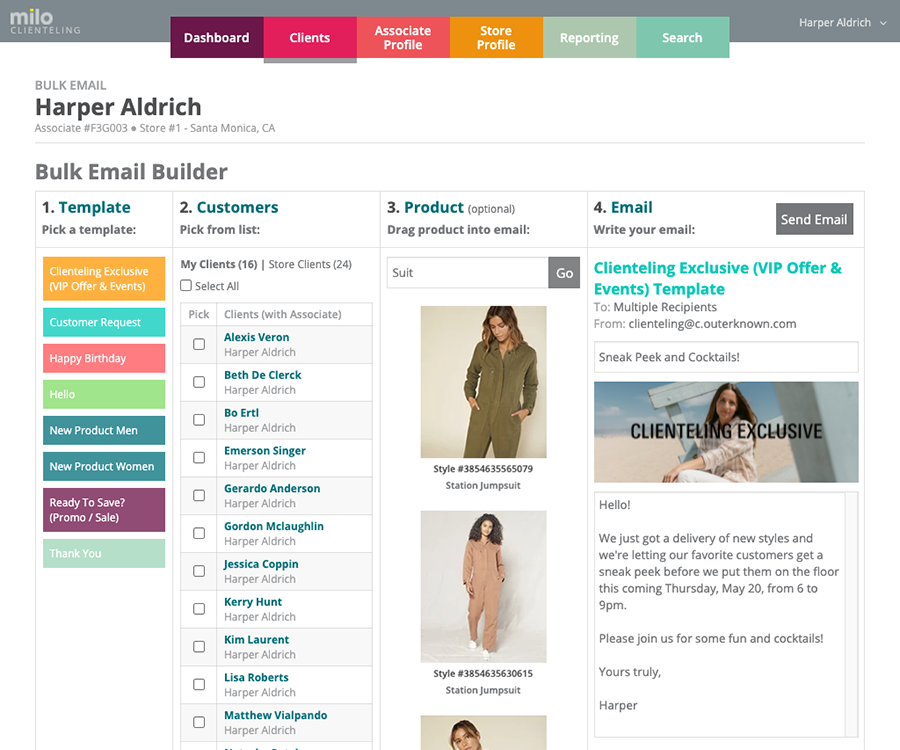Open Alexis Veron's client name link

257,337
